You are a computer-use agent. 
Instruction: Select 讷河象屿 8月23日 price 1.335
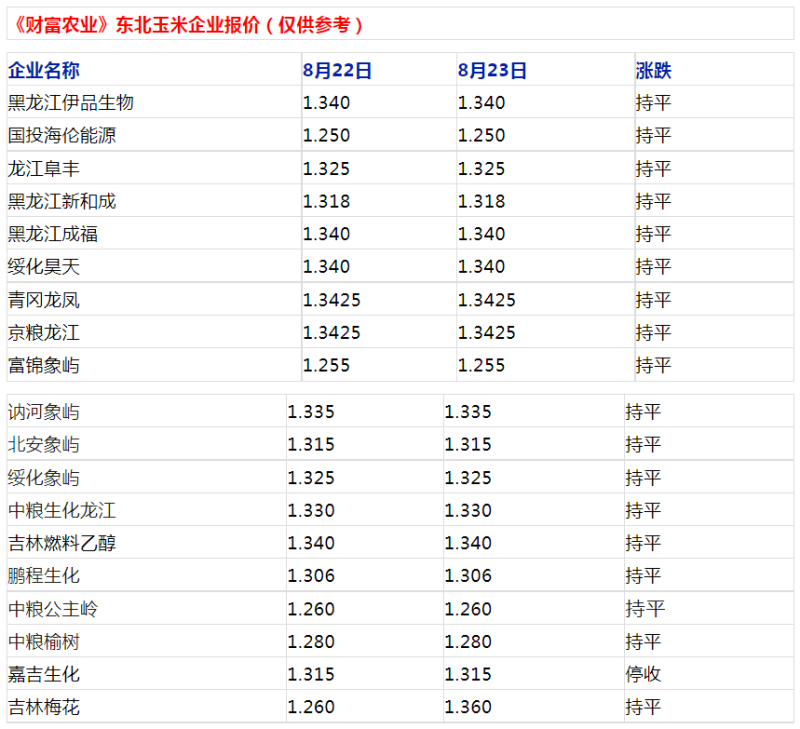(468, 412)
